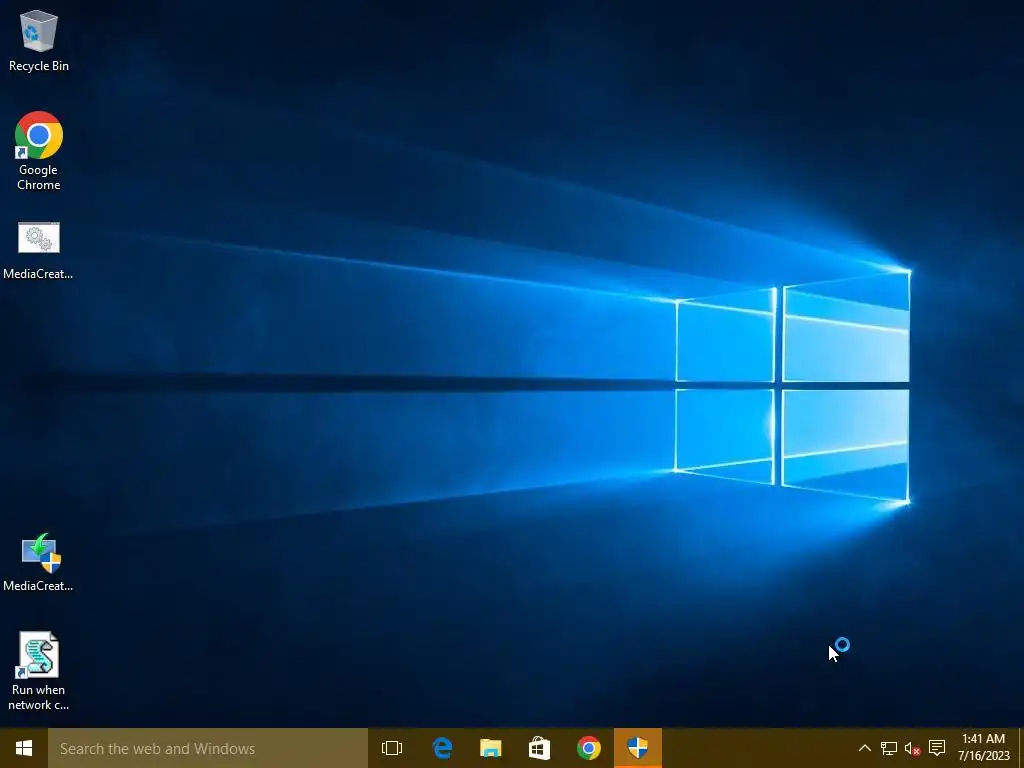Viewport: 1024px width, 768px height.
Task: Open the Windows Start menu
Action: coord(24,748)
